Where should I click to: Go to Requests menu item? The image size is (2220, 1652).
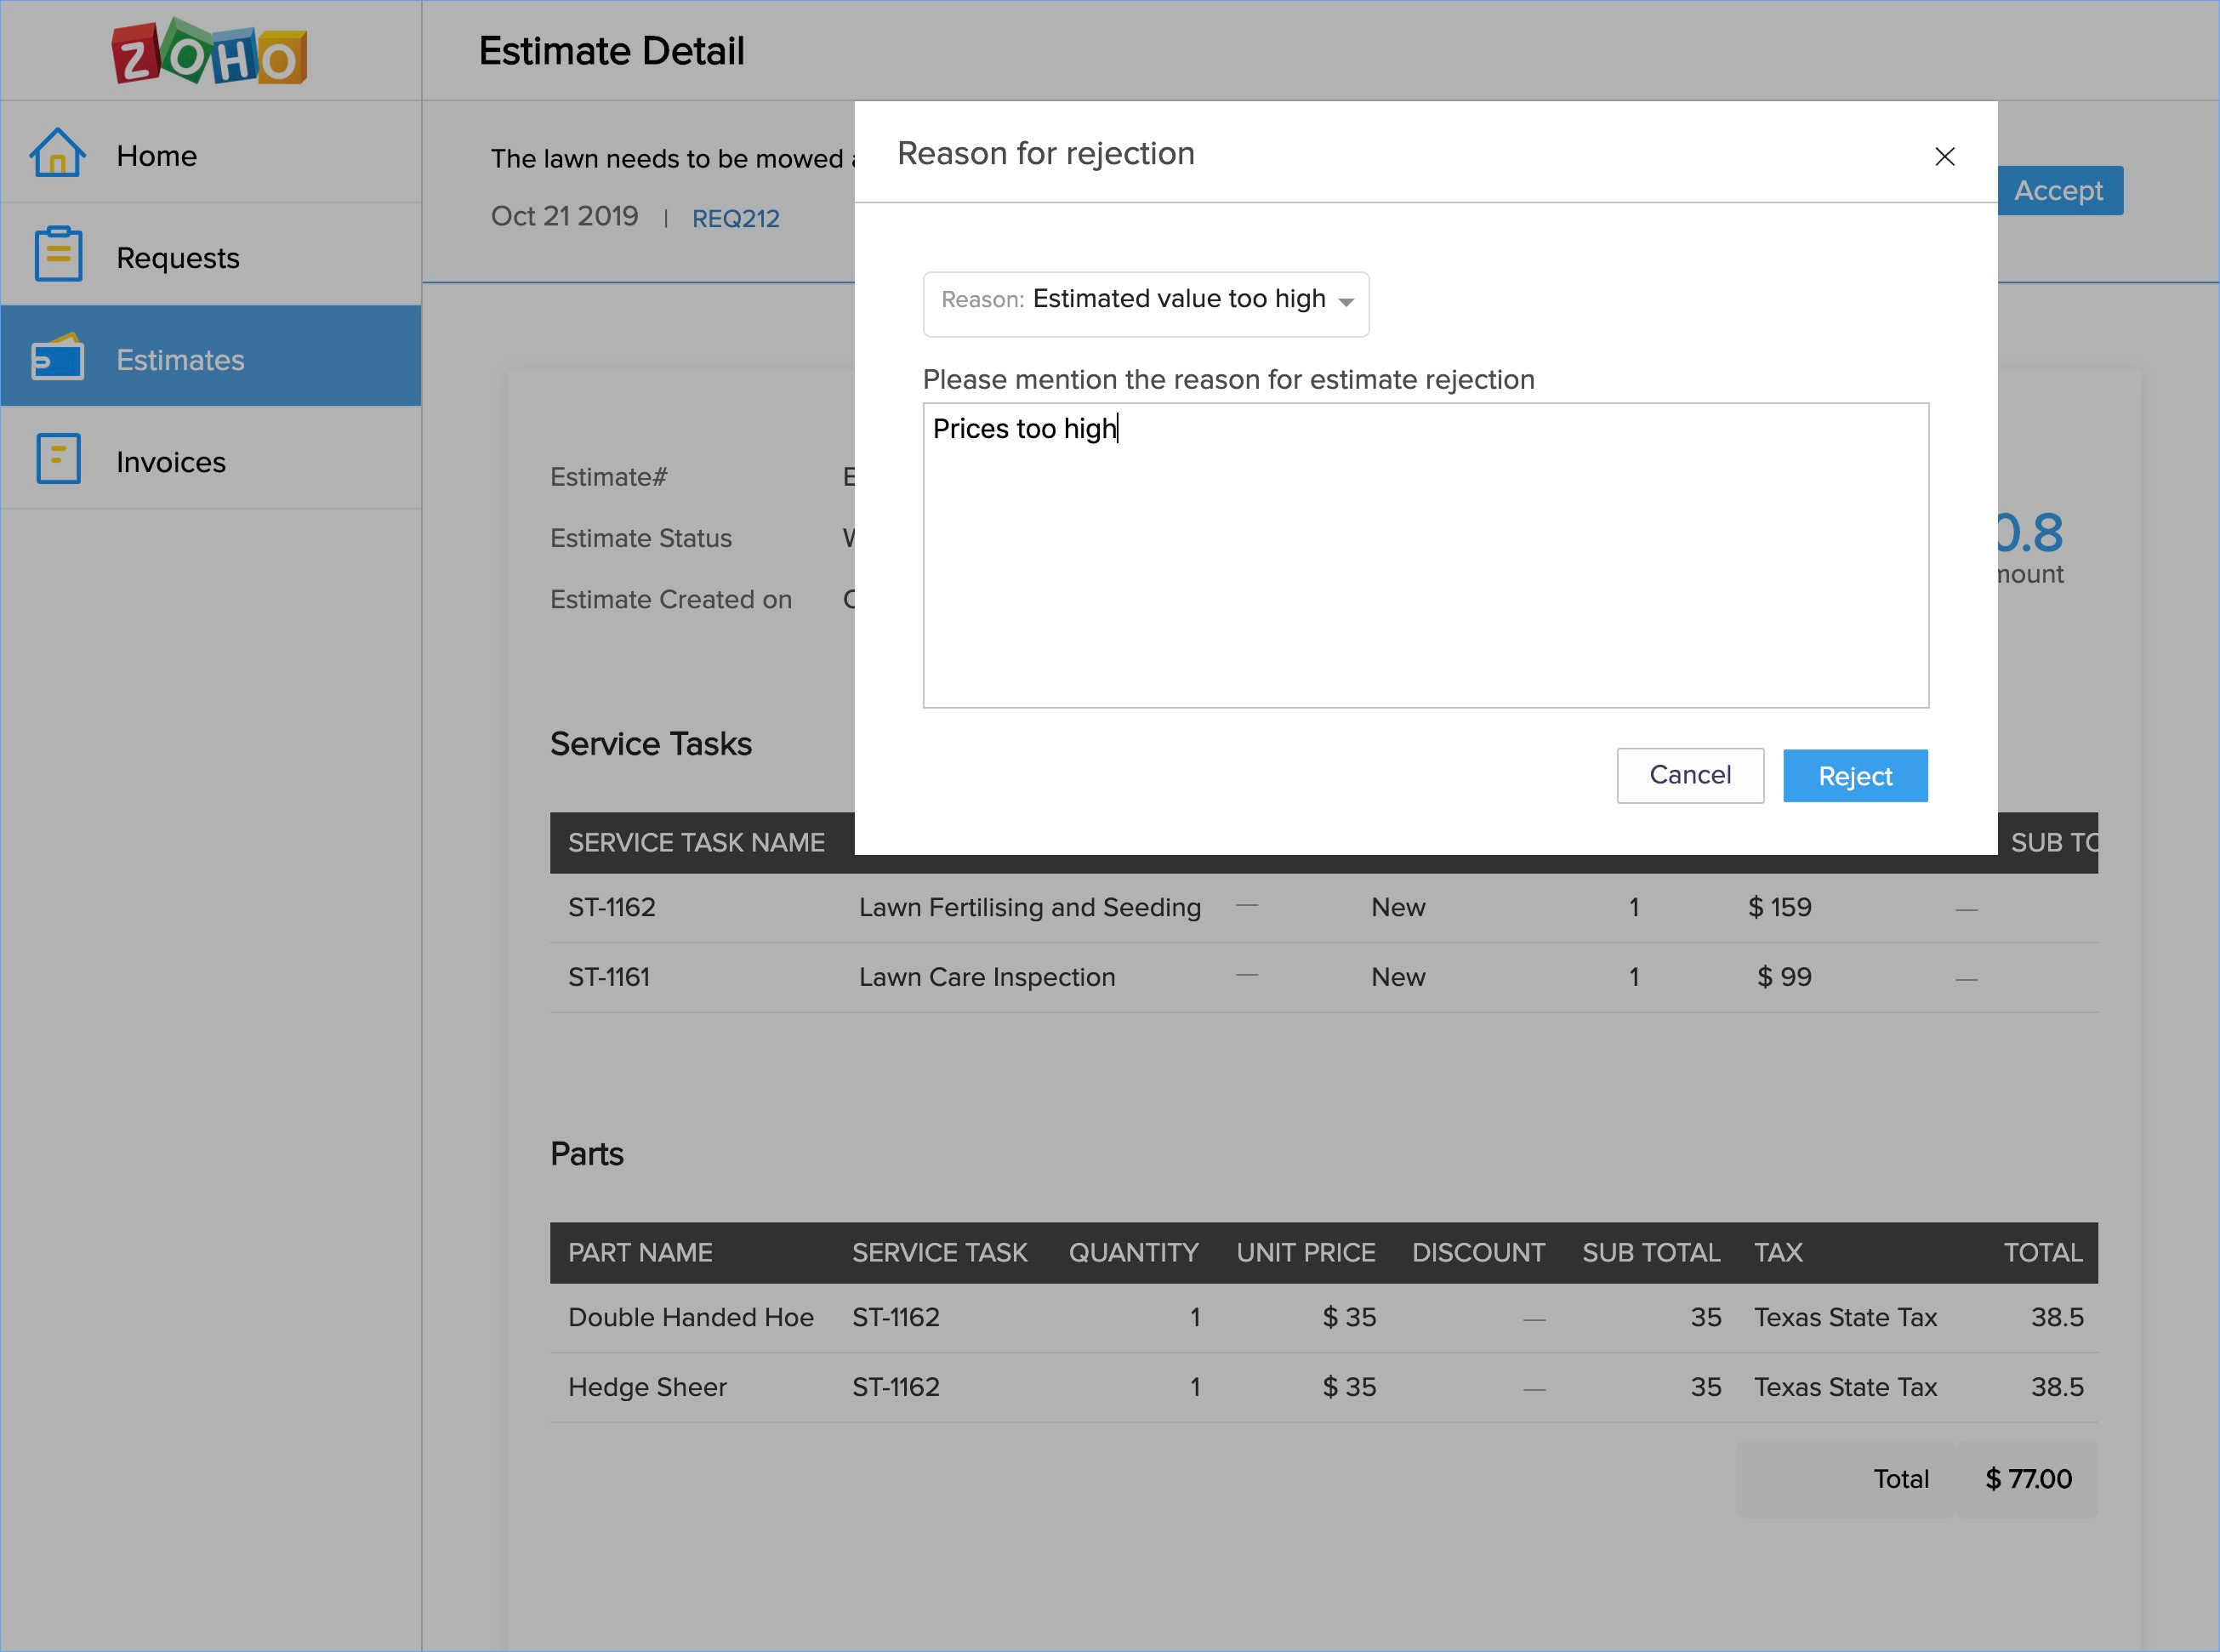pyautogui.click(x=178, y=258)
